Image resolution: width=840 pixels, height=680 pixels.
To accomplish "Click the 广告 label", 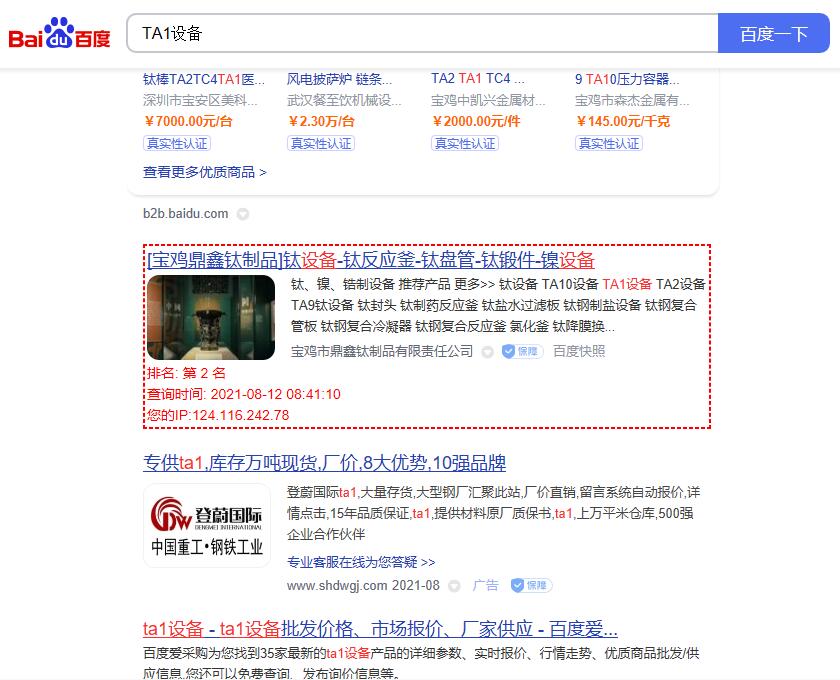I will [485, 585].
